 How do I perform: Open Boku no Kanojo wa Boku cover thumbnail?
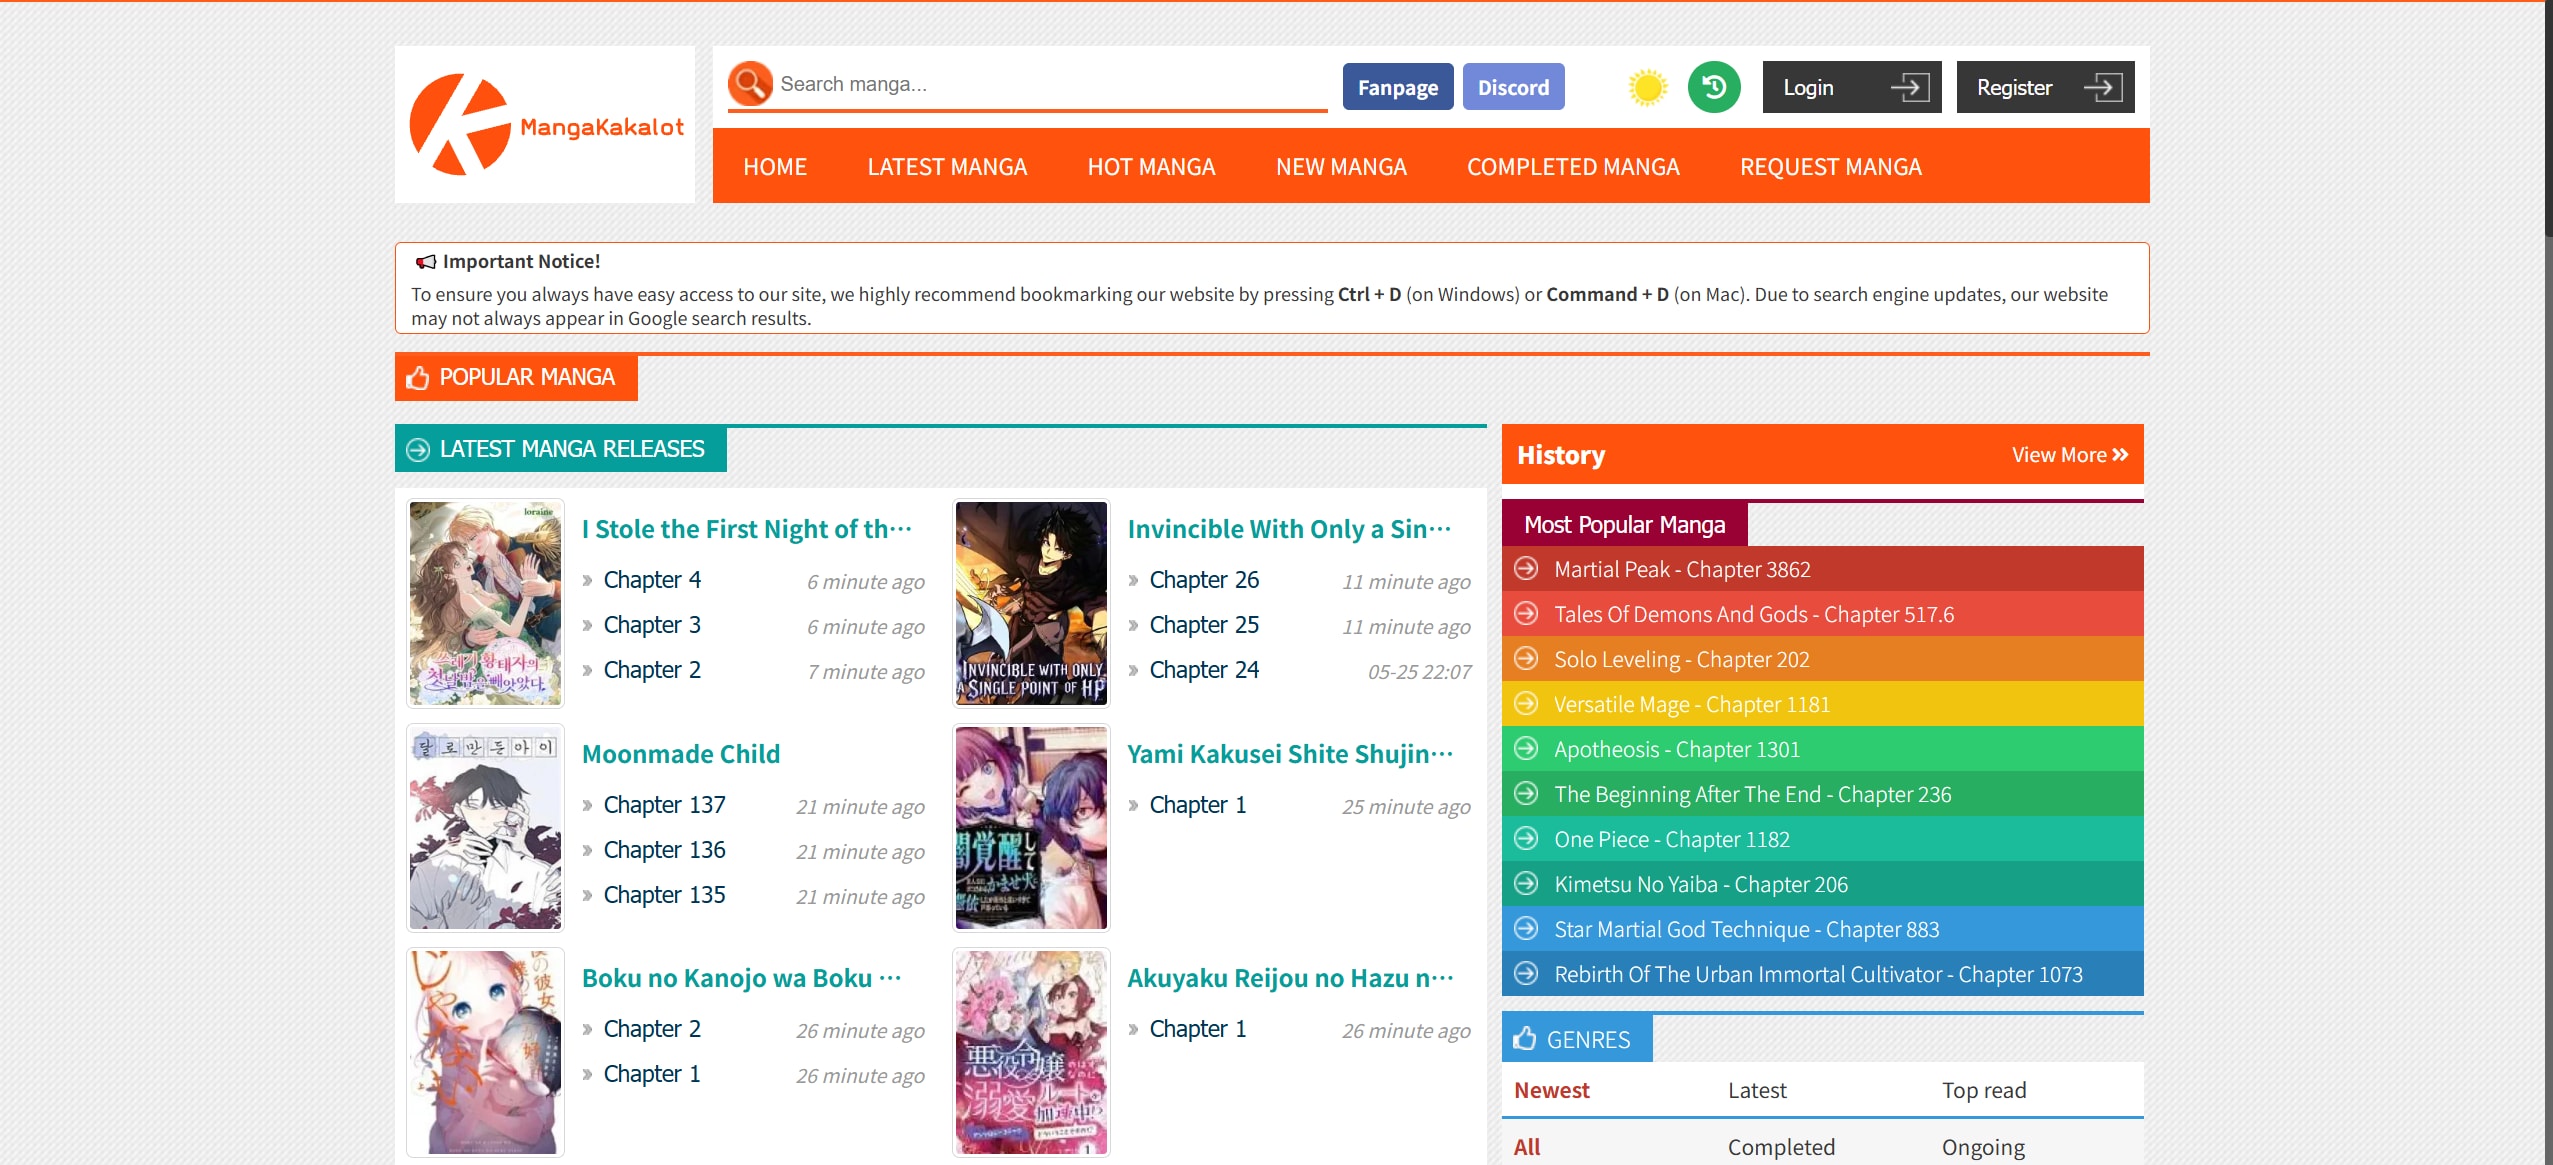(486, 1053)
